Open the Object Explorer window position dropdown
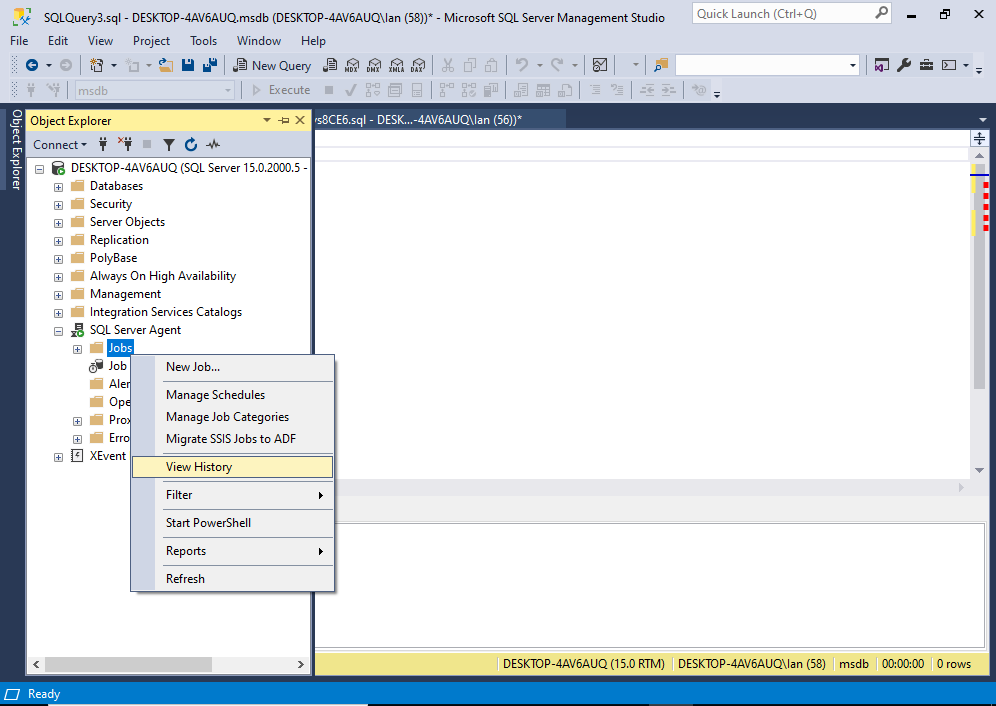 [x=267, y=120]
